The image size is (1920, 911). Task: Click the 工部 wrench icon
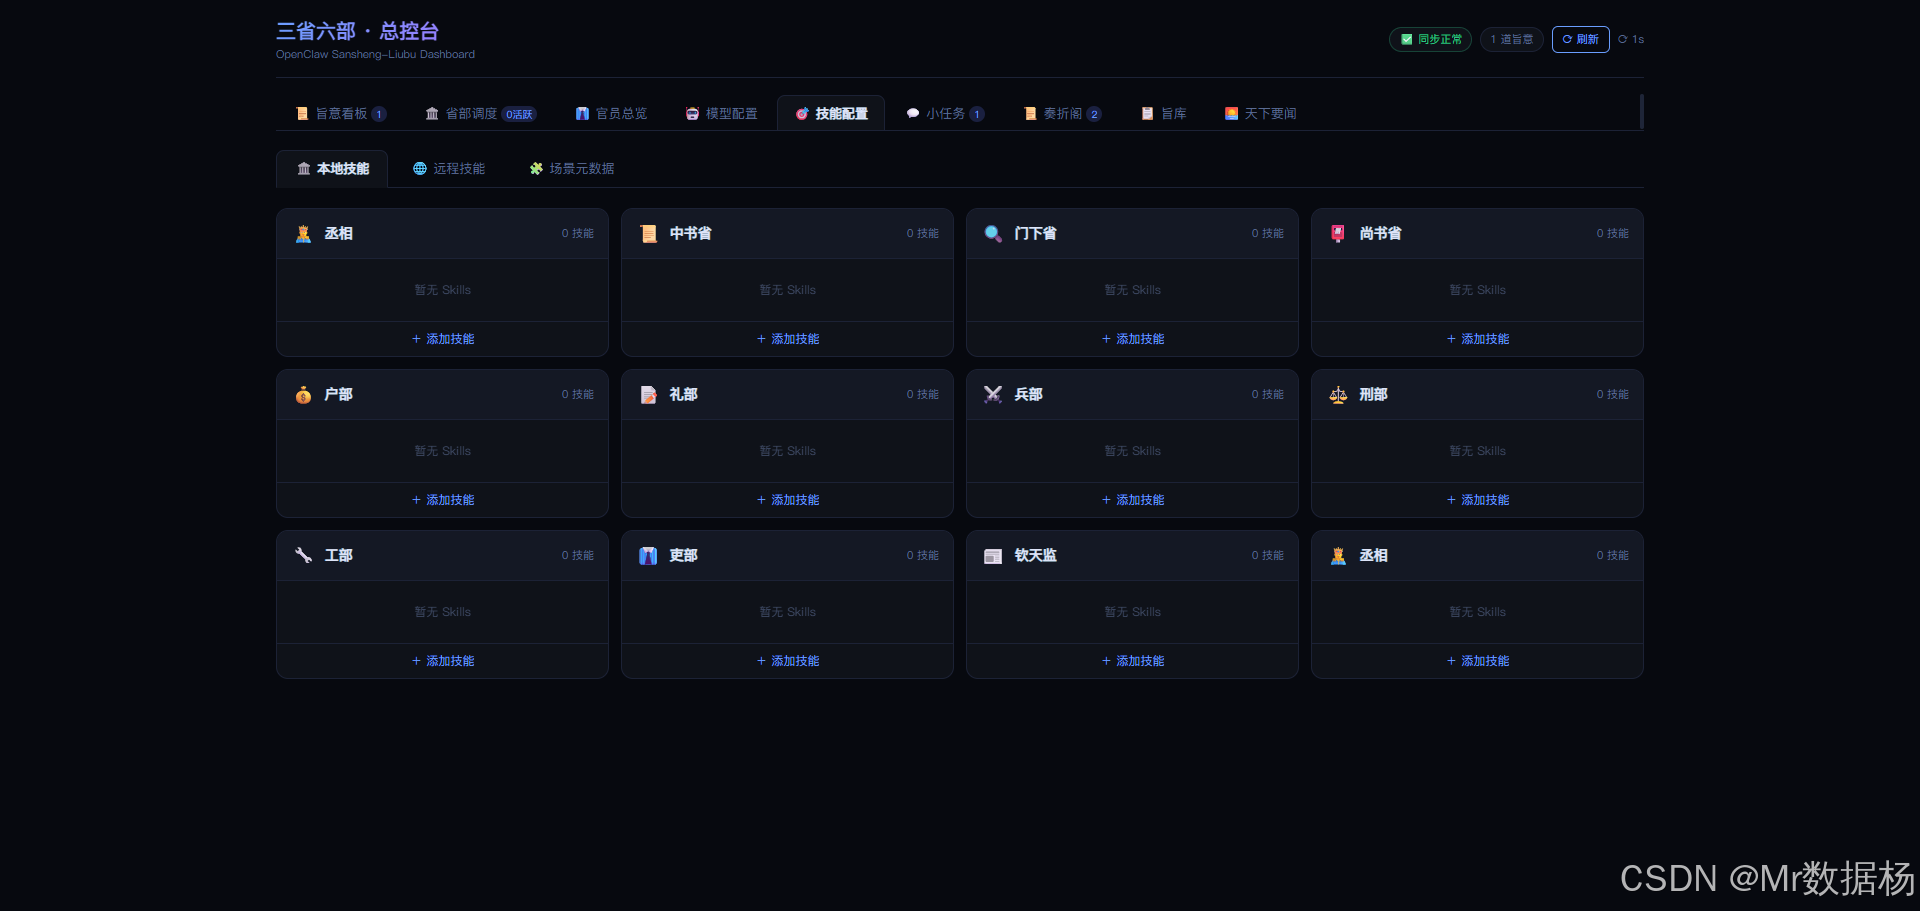[x=303, y=556]
